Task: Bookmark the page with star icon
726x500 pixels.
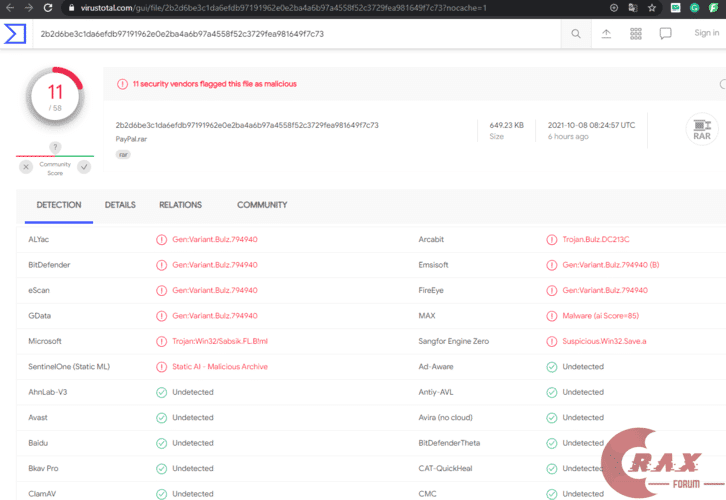Action: pyautogui.click(x=652, y=7)
